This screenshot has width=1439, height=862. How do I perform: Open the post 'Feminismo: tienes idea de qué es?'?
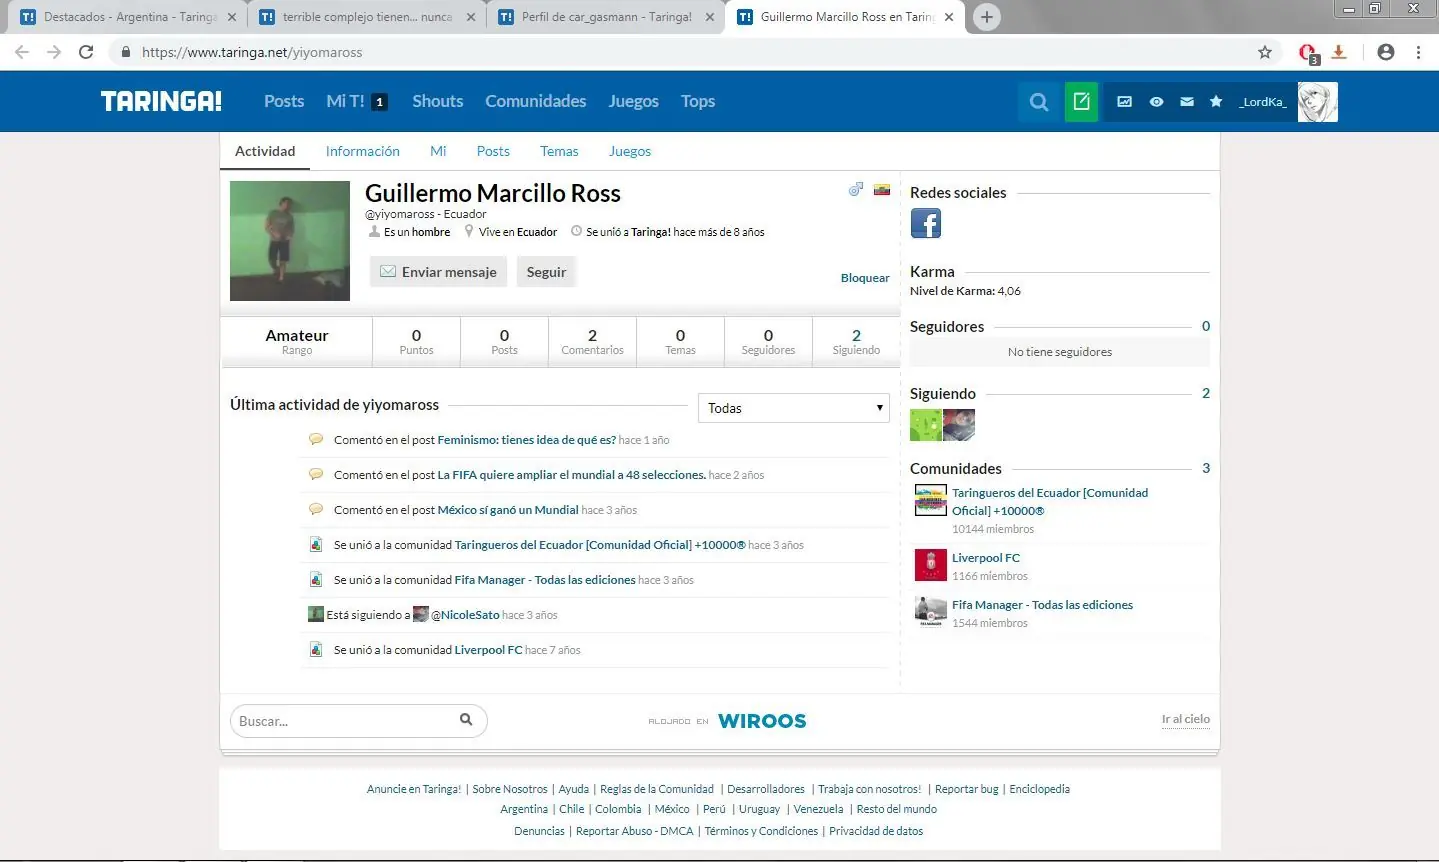point(527,440)
